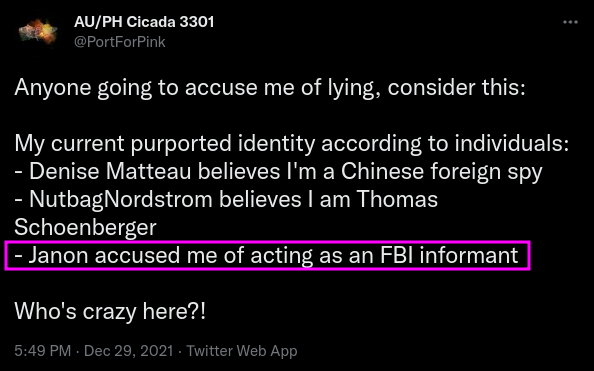Visit the @PortForPink handle link
594x371 pixels.
tap(120, 42)
